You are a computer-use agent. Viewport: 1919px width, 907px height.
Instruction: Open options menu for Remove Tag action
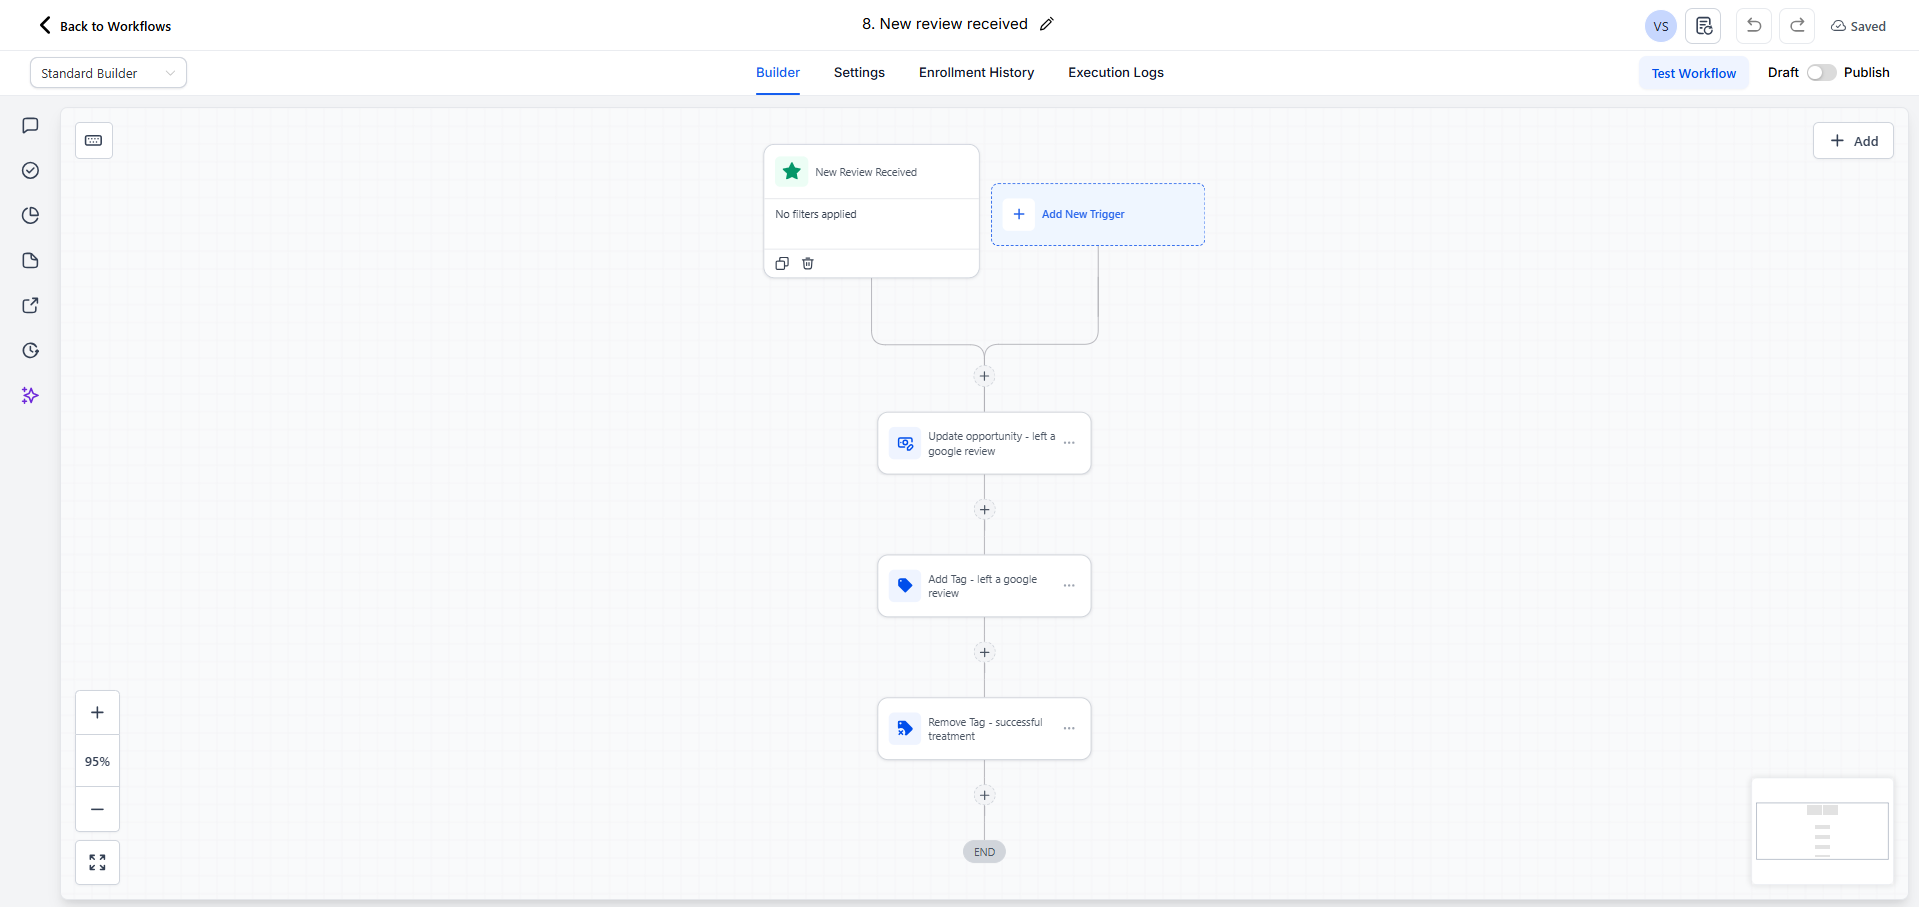click(1069, 729)
